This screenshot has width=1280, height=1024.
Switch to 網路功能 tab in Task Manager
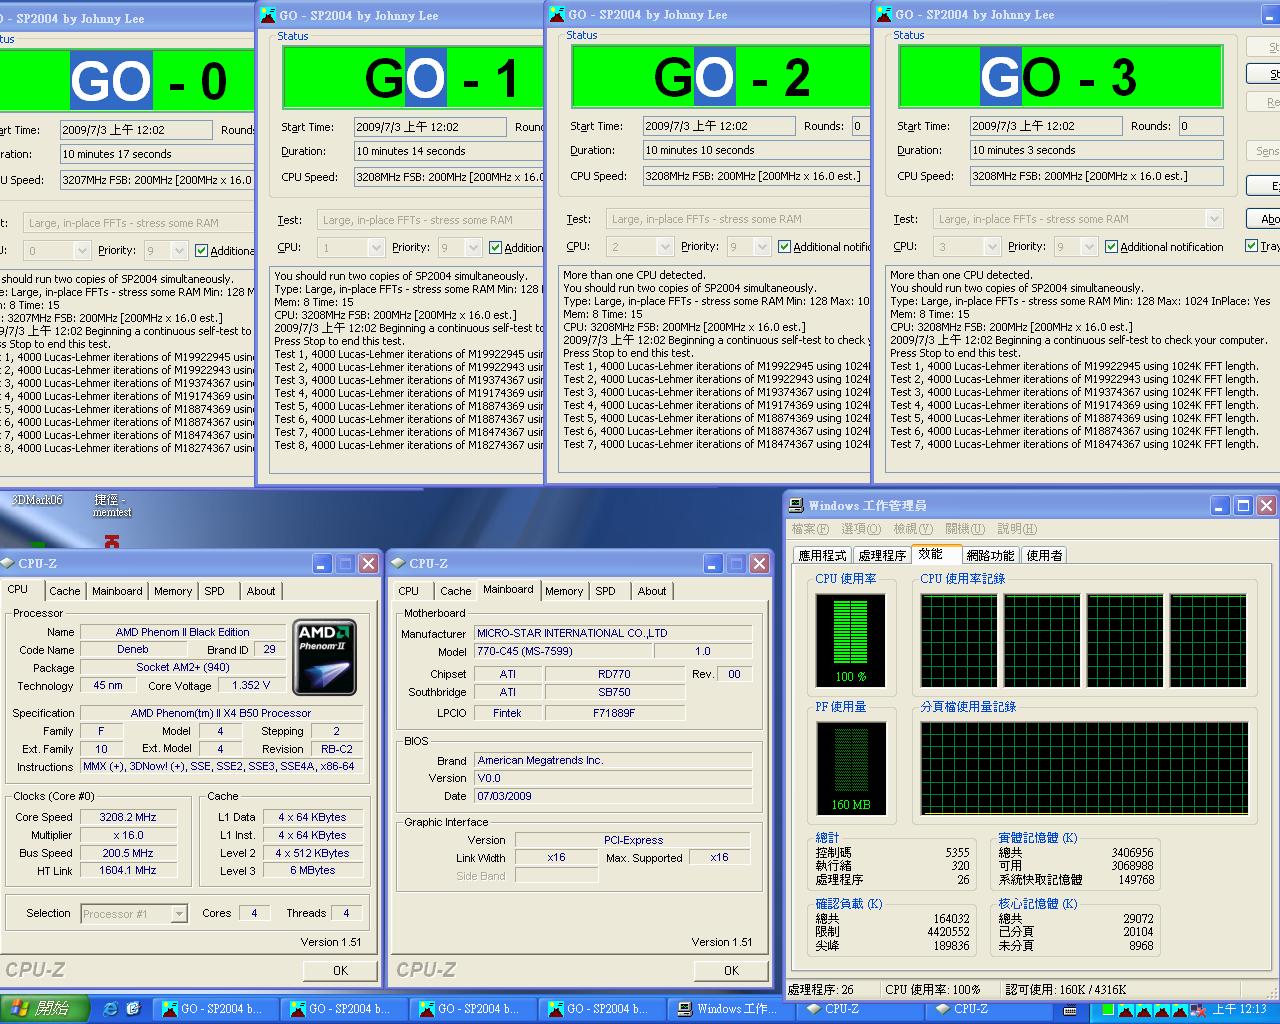click(990, 555)
